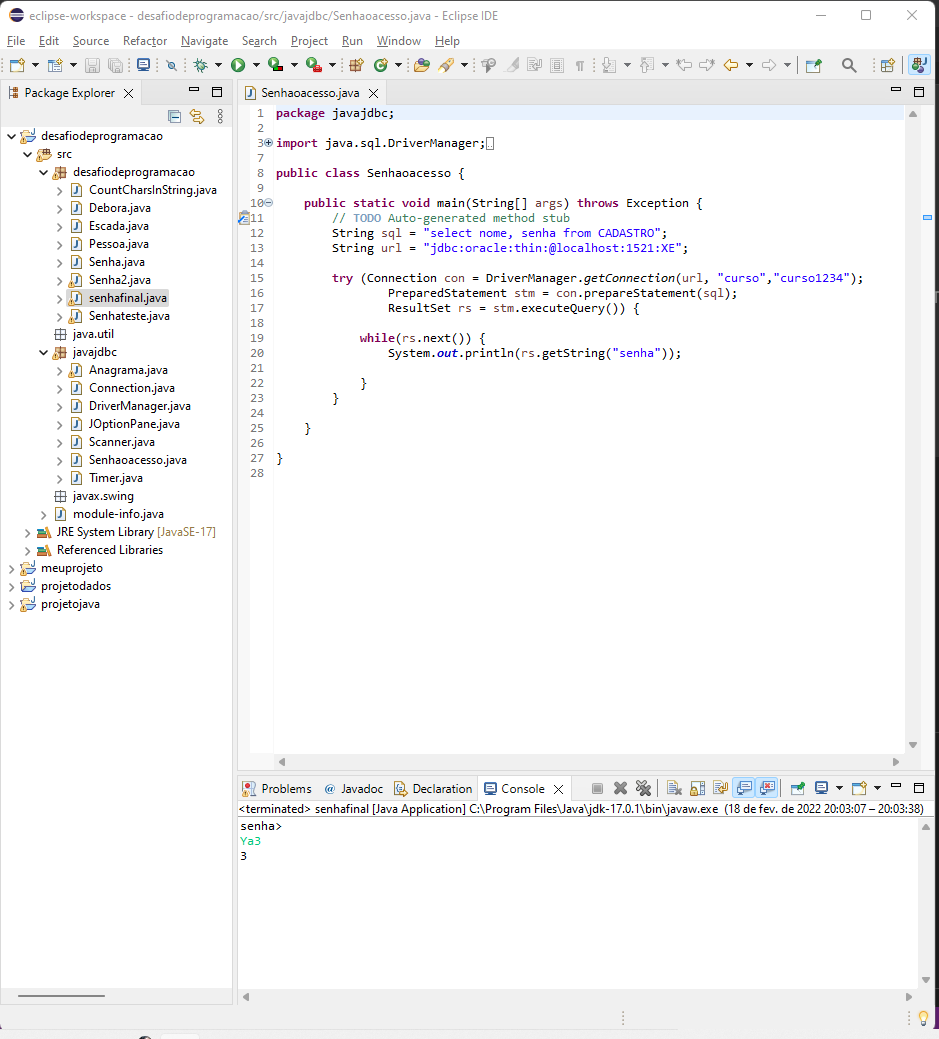This screenshot has width=939, height=1039.
Task: Toggle Show Console on Standard Out
Action: 744,788
